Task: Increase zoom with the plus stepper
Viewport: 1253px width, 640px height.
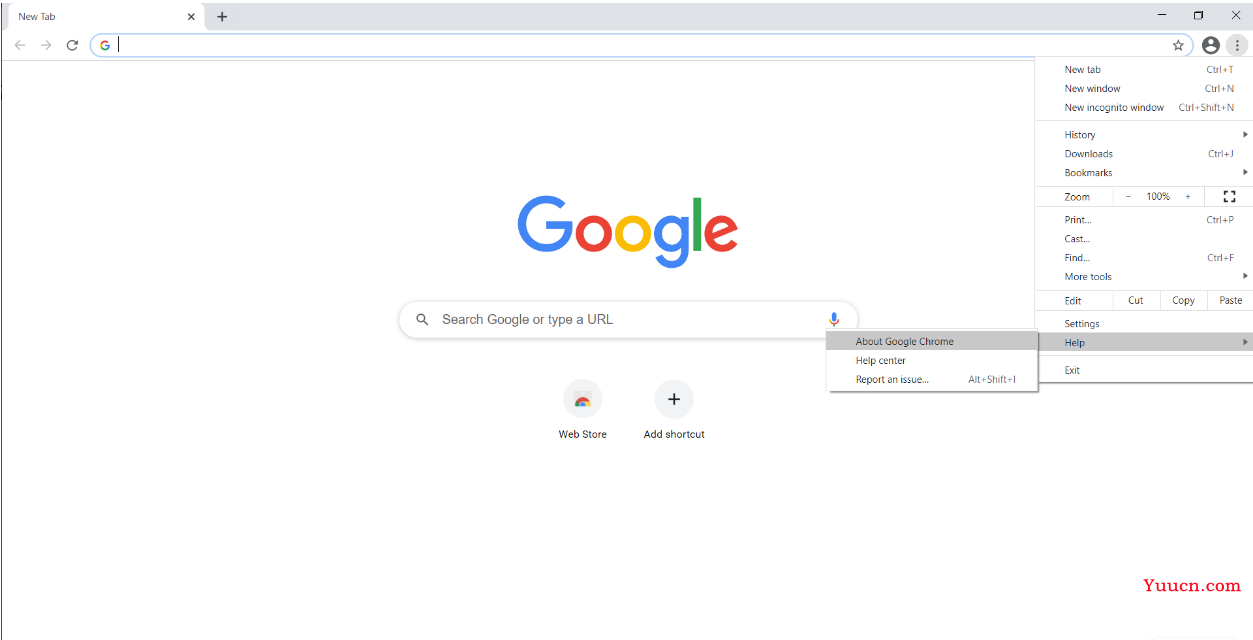Action: tap(1188, 197)
